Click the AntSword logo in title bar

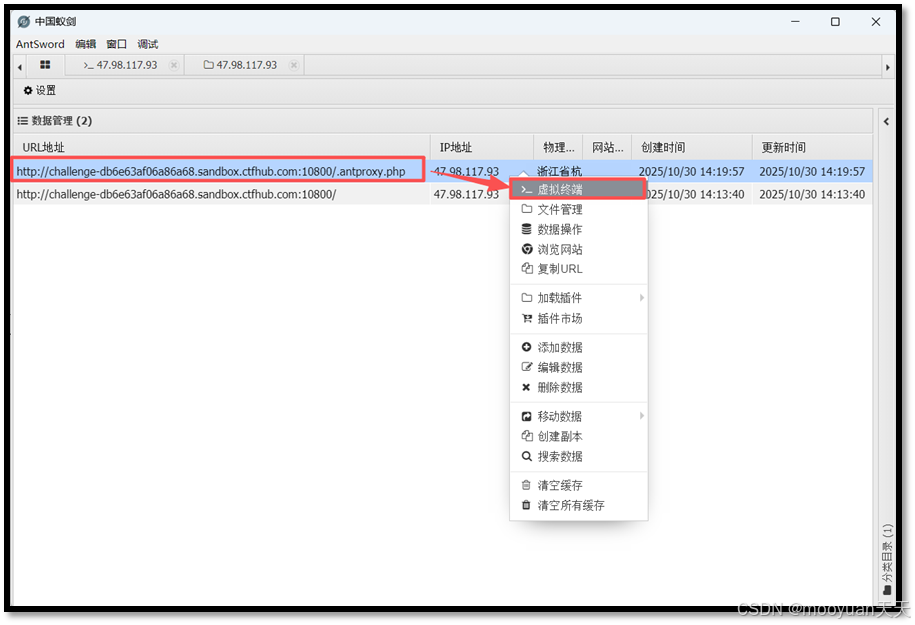tap(23, 22)
